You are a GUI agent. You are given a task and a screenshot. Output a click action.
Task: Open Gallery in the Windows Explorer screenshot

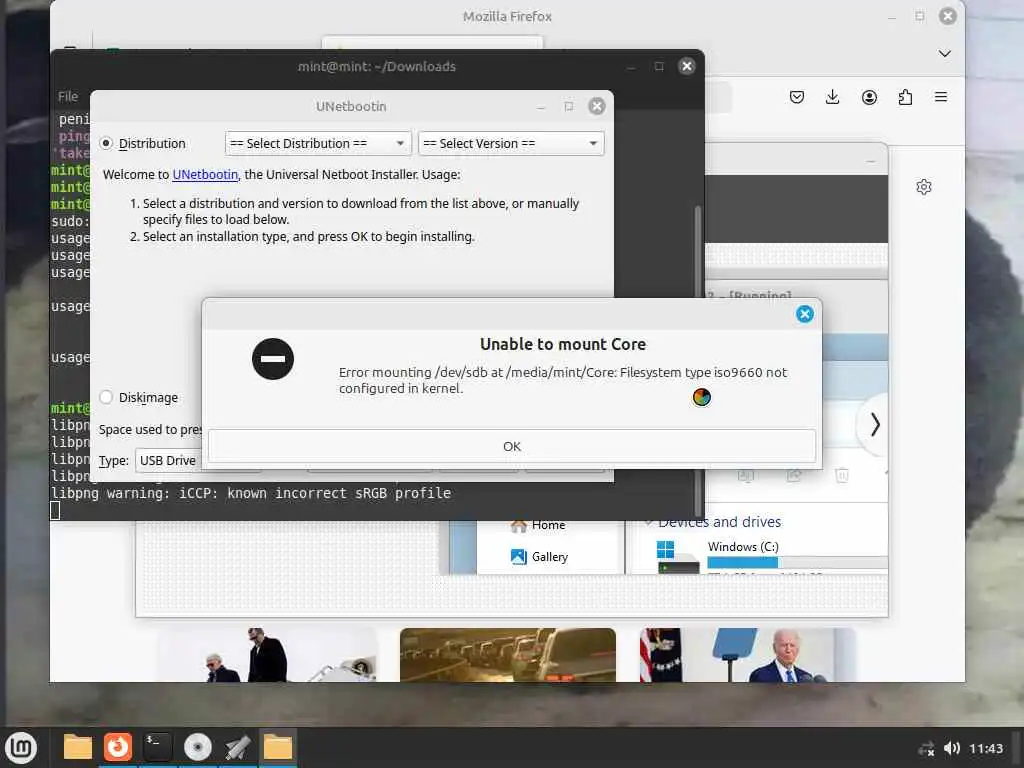tap(539, 556)
